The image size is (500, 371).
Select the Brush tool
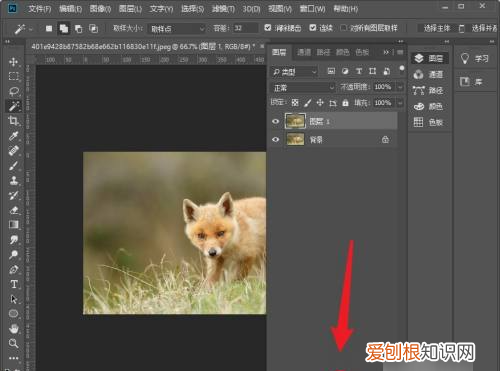(x=14, y=165)
